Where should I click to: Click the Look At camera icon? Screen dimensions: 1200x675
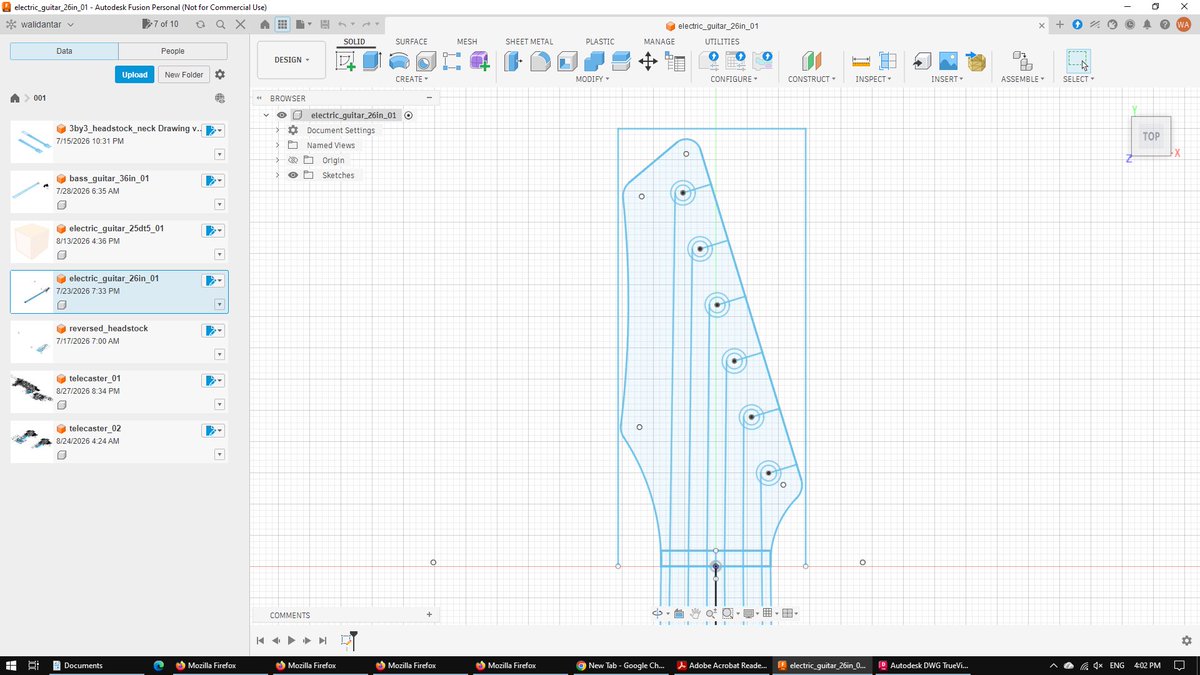[677, 613]
